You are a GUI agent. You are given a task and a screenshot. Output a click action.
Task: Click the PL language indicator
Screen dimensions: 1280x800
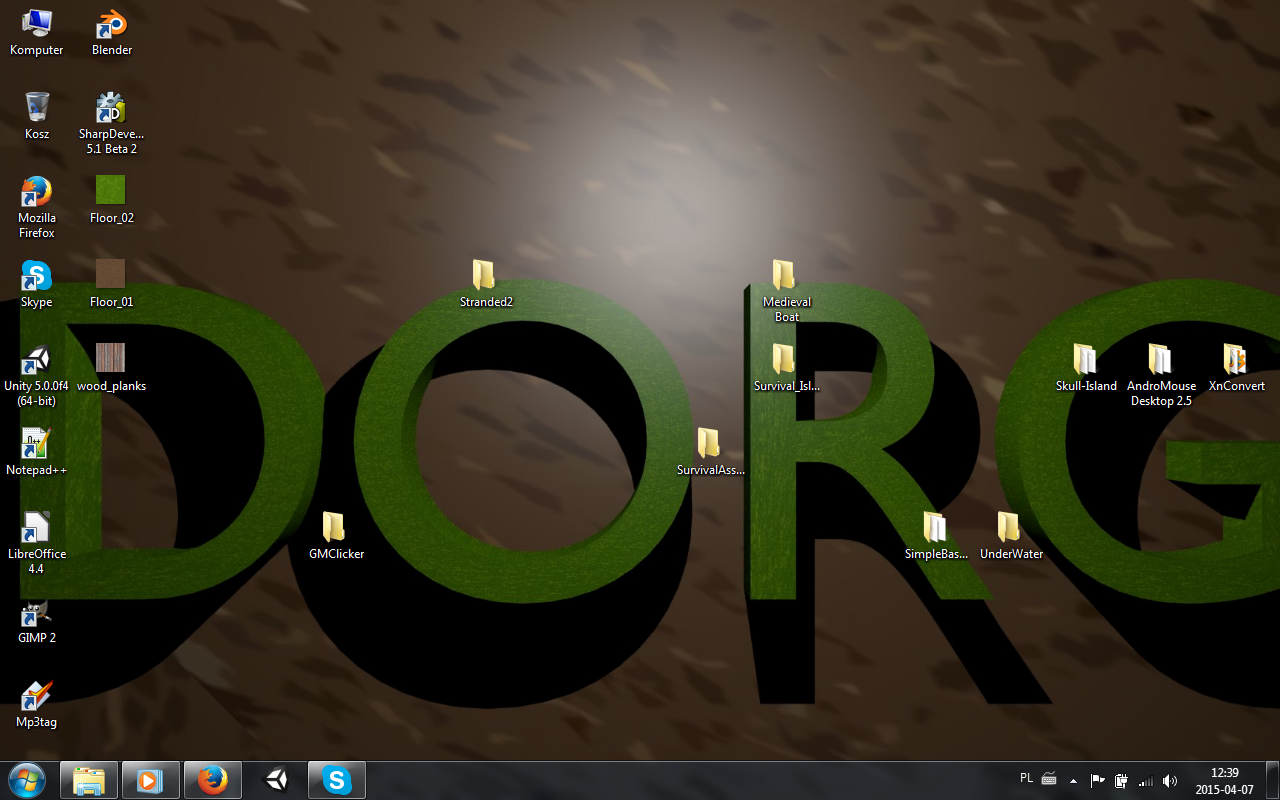click(1026, 778)
